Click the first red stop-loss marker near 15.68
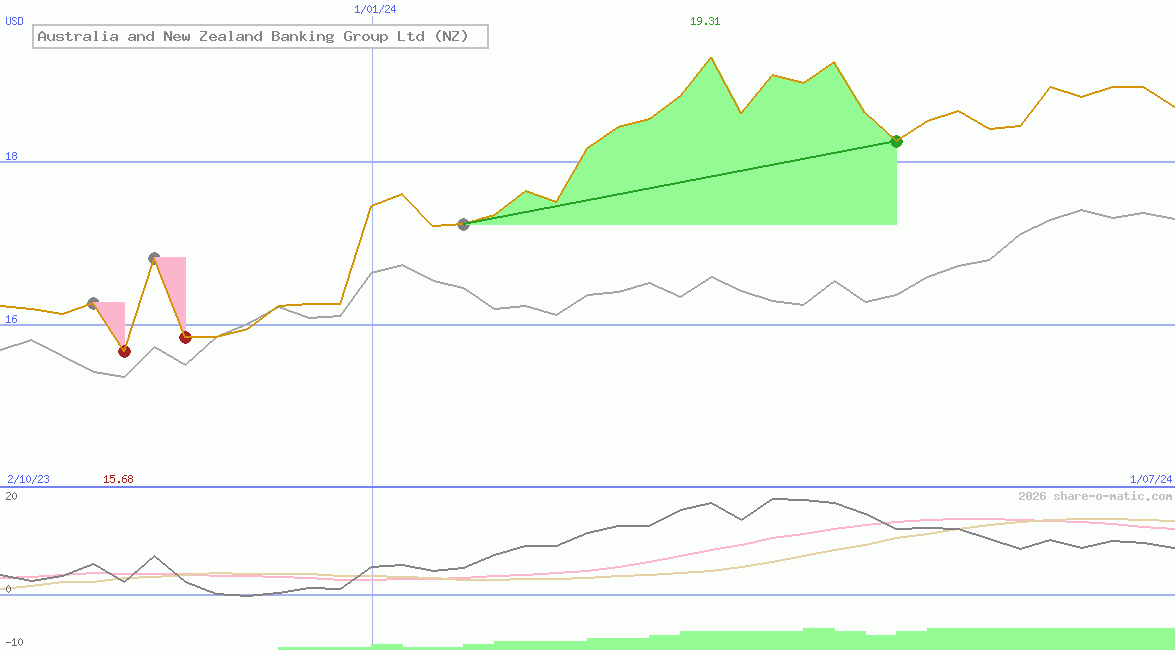1175x650 pixels. point(124,351)
